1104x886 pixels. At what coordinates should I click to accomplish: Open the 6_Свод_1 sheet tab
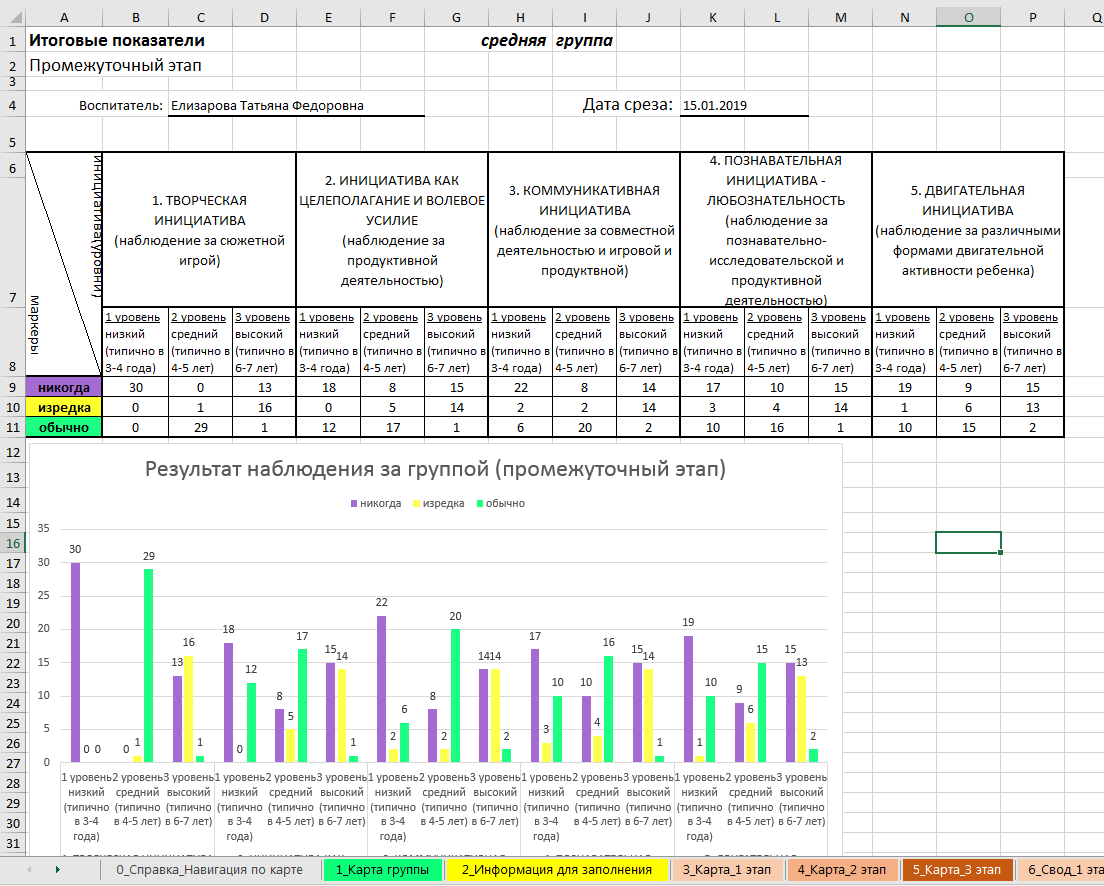point(1063,870)
